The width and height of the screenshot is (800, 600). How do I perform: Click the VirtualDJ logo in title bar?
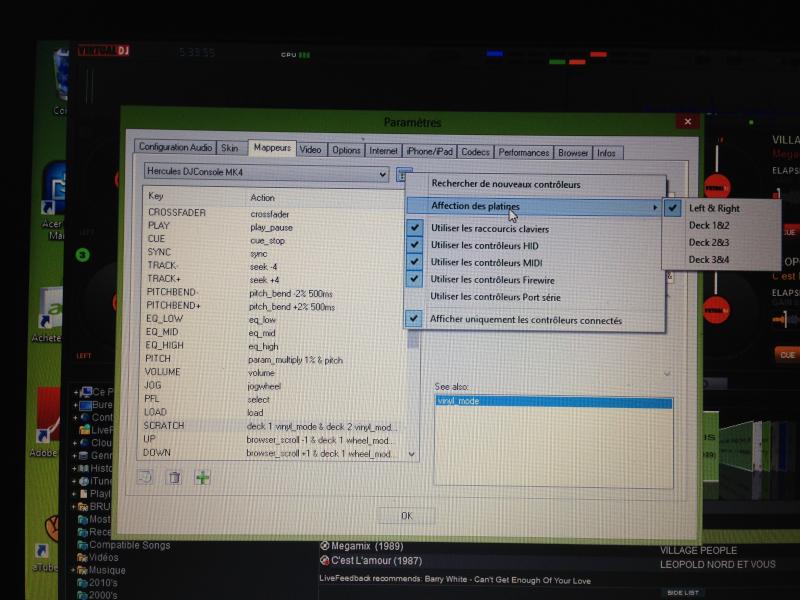click(106, 51)
